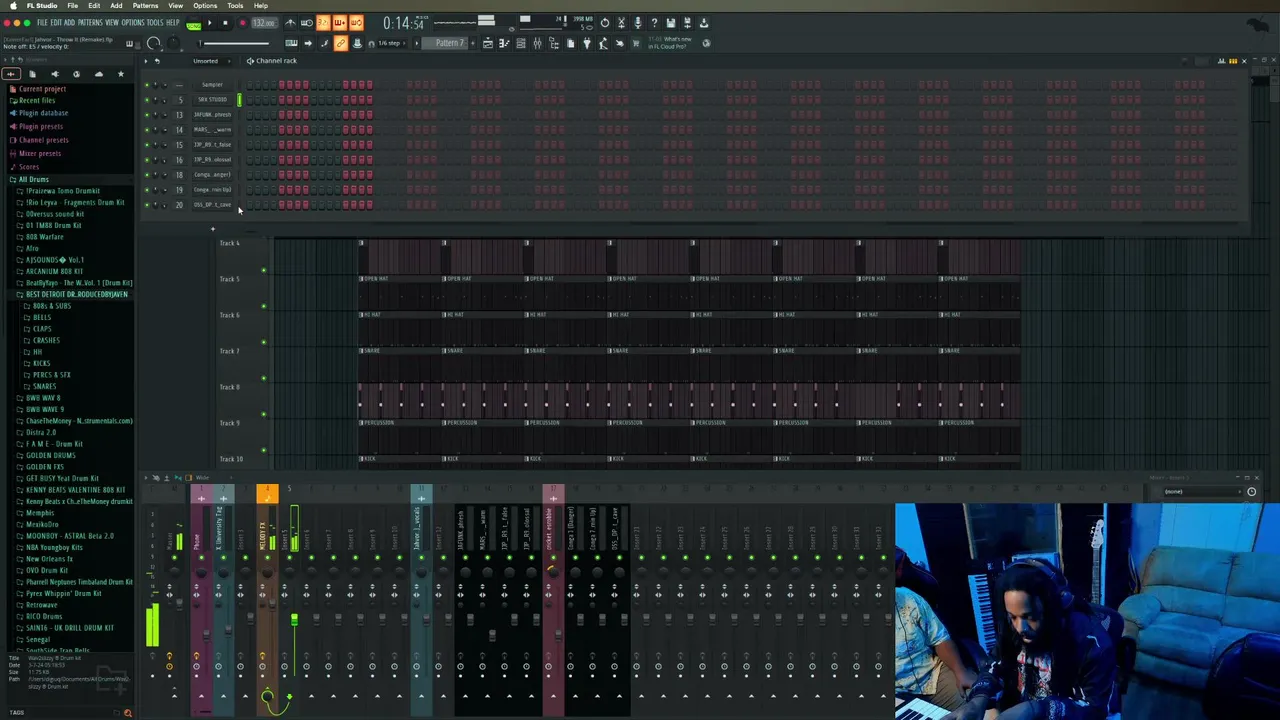This screenshot has width=1280, height=720.
Task: Select the browser favorites star tab
Action: (121, 74)
